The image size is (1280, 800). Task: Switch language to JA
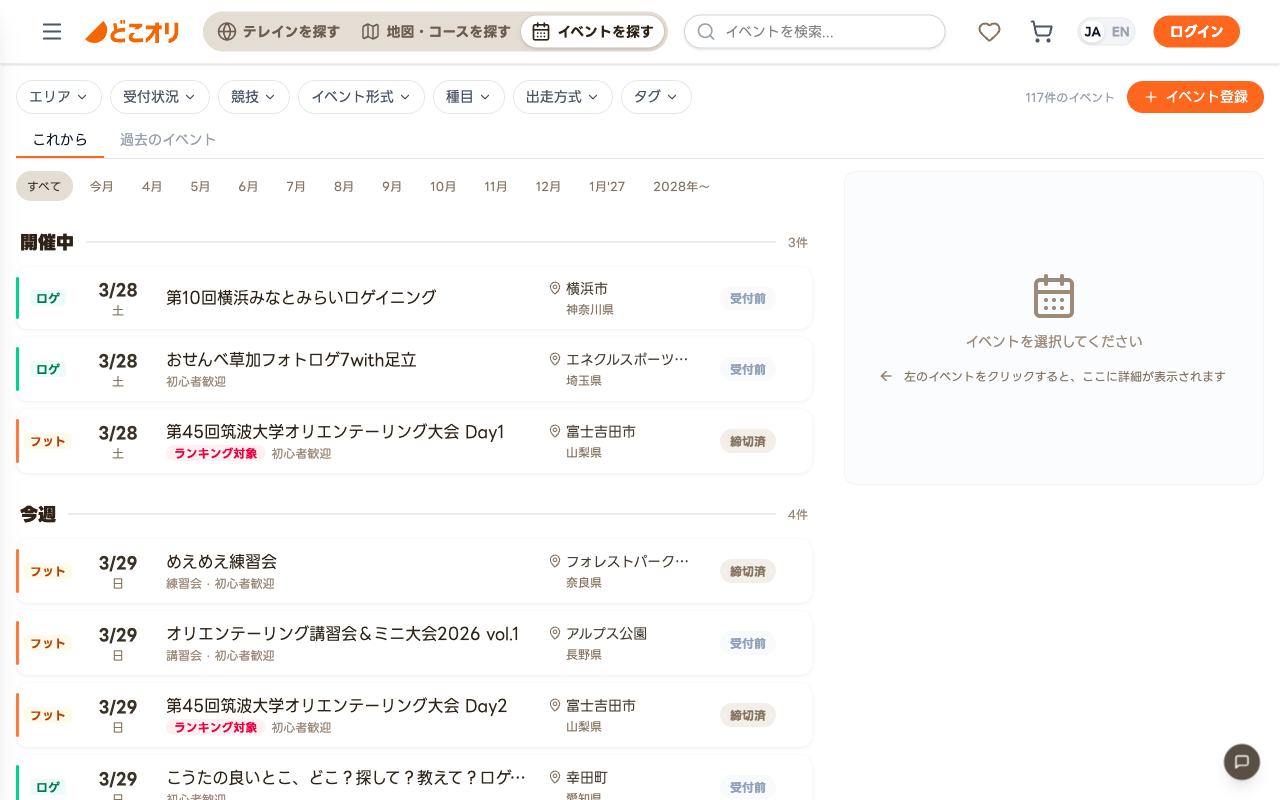pos(1093,32)
